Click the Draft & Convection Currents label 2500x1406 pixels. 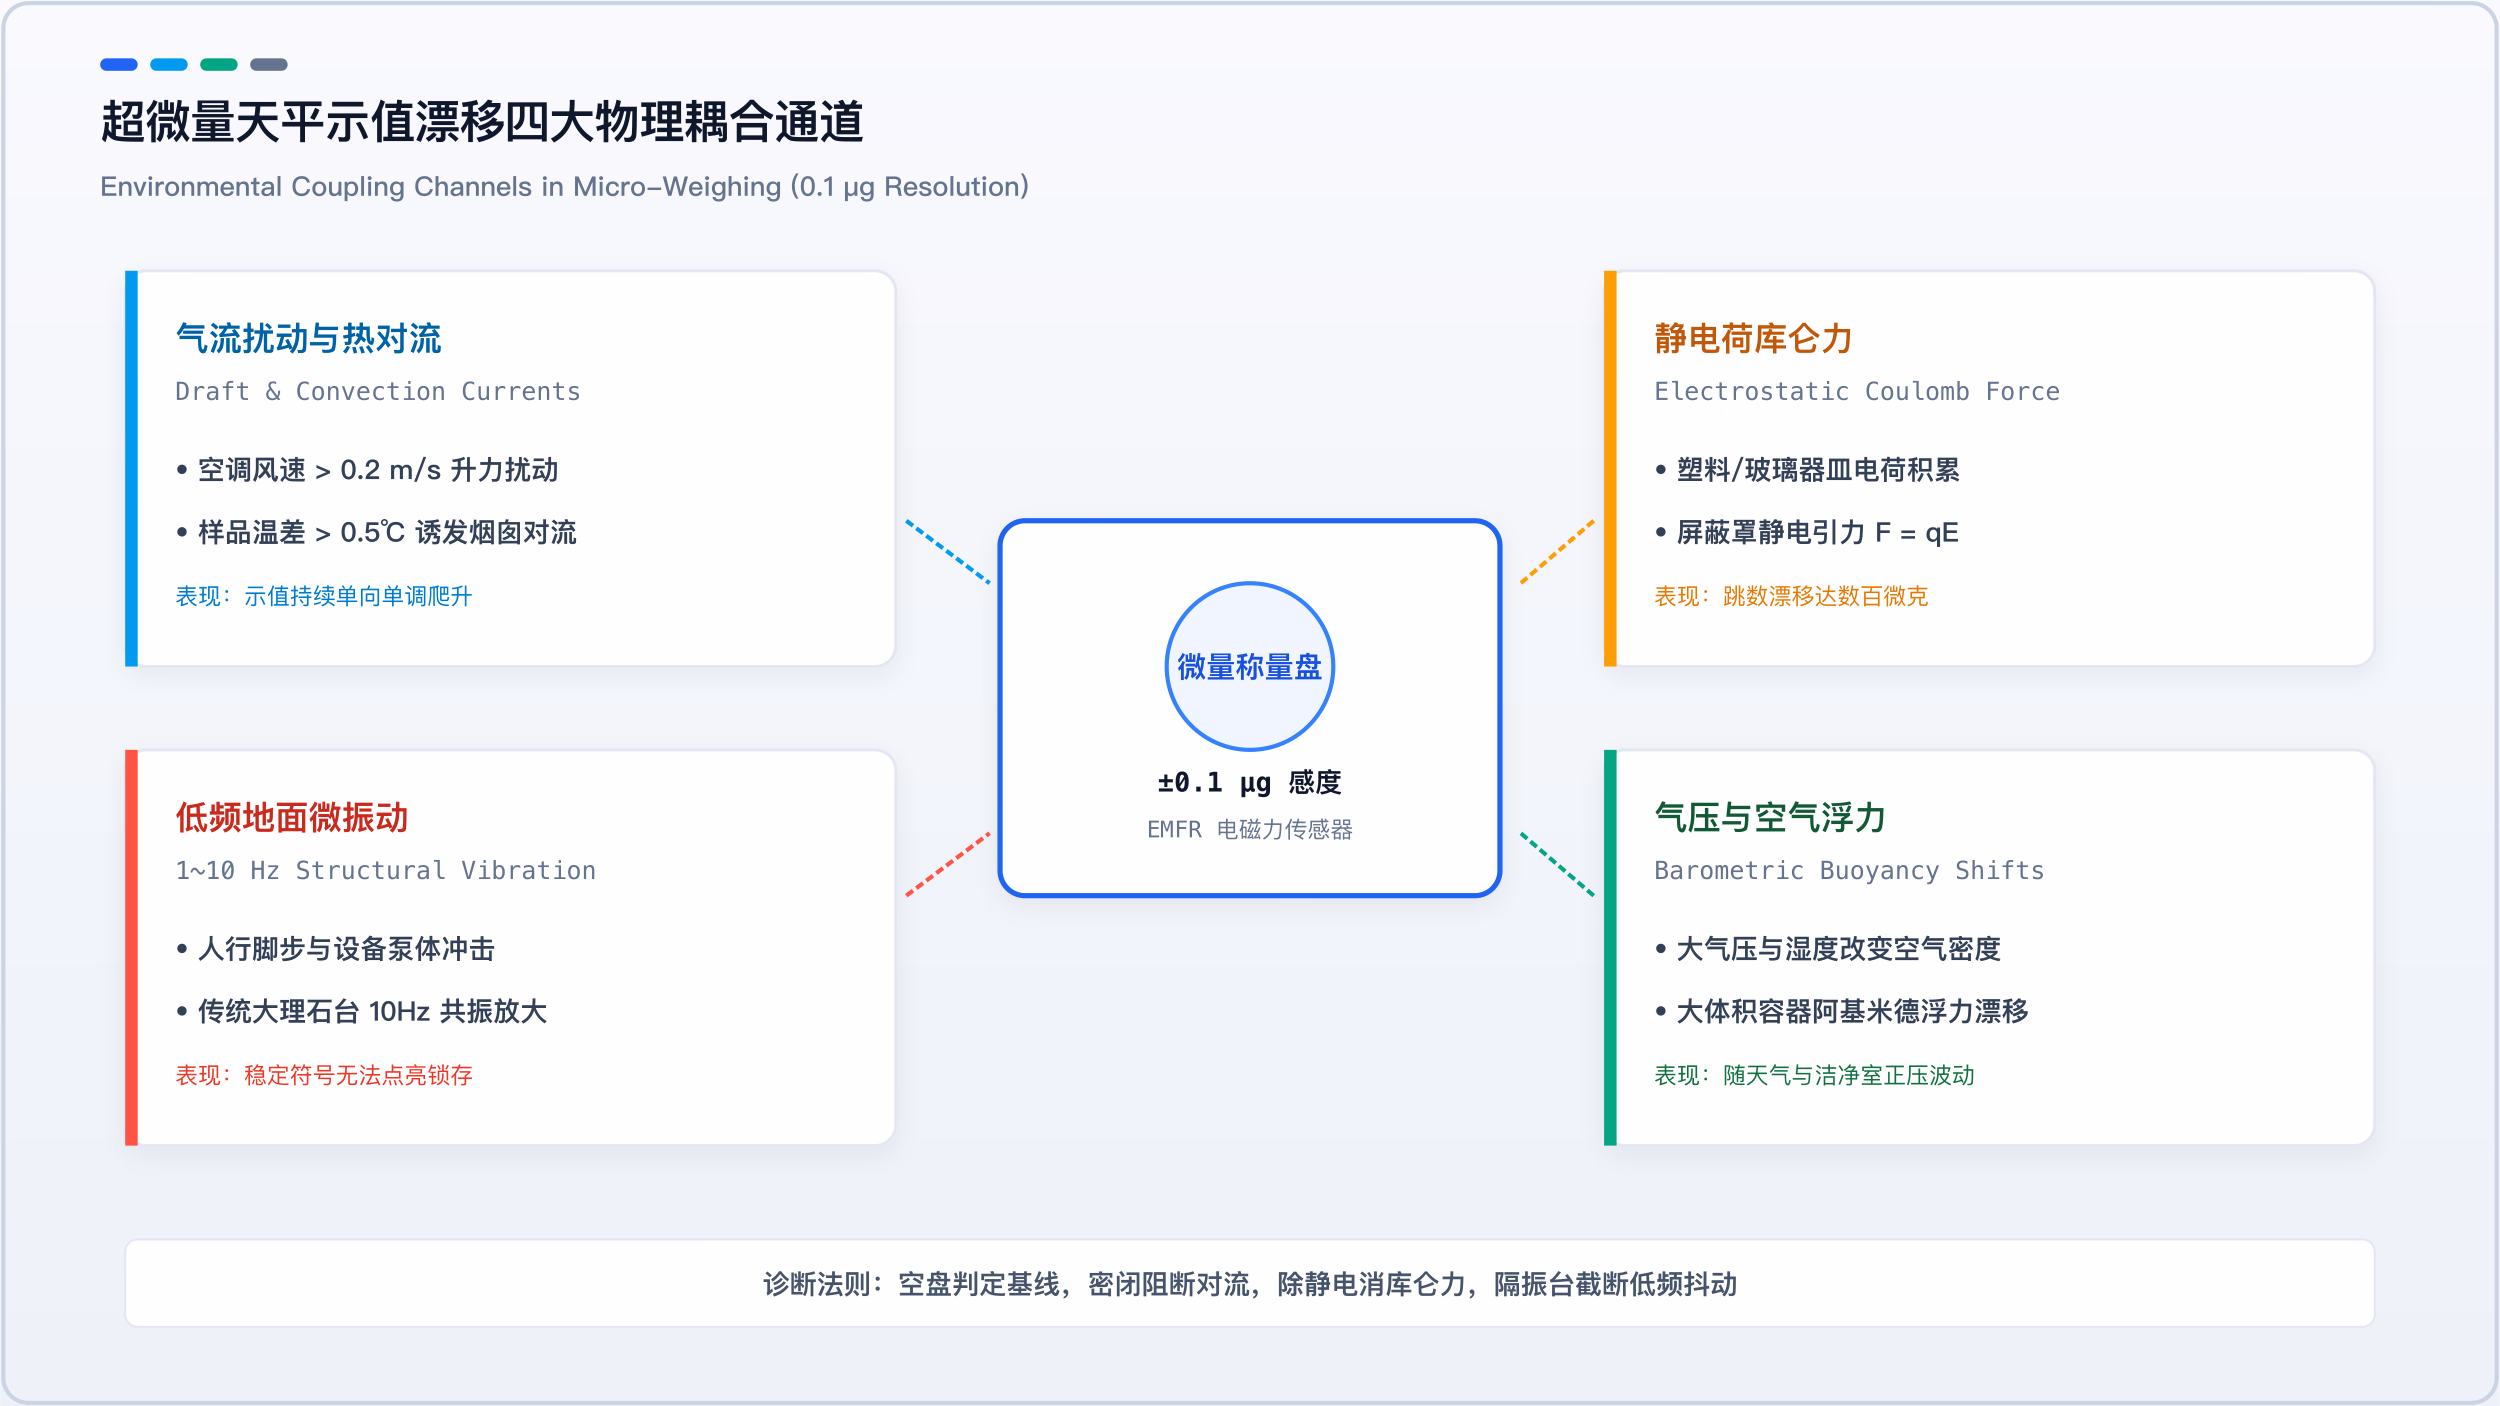click(378, 391)
